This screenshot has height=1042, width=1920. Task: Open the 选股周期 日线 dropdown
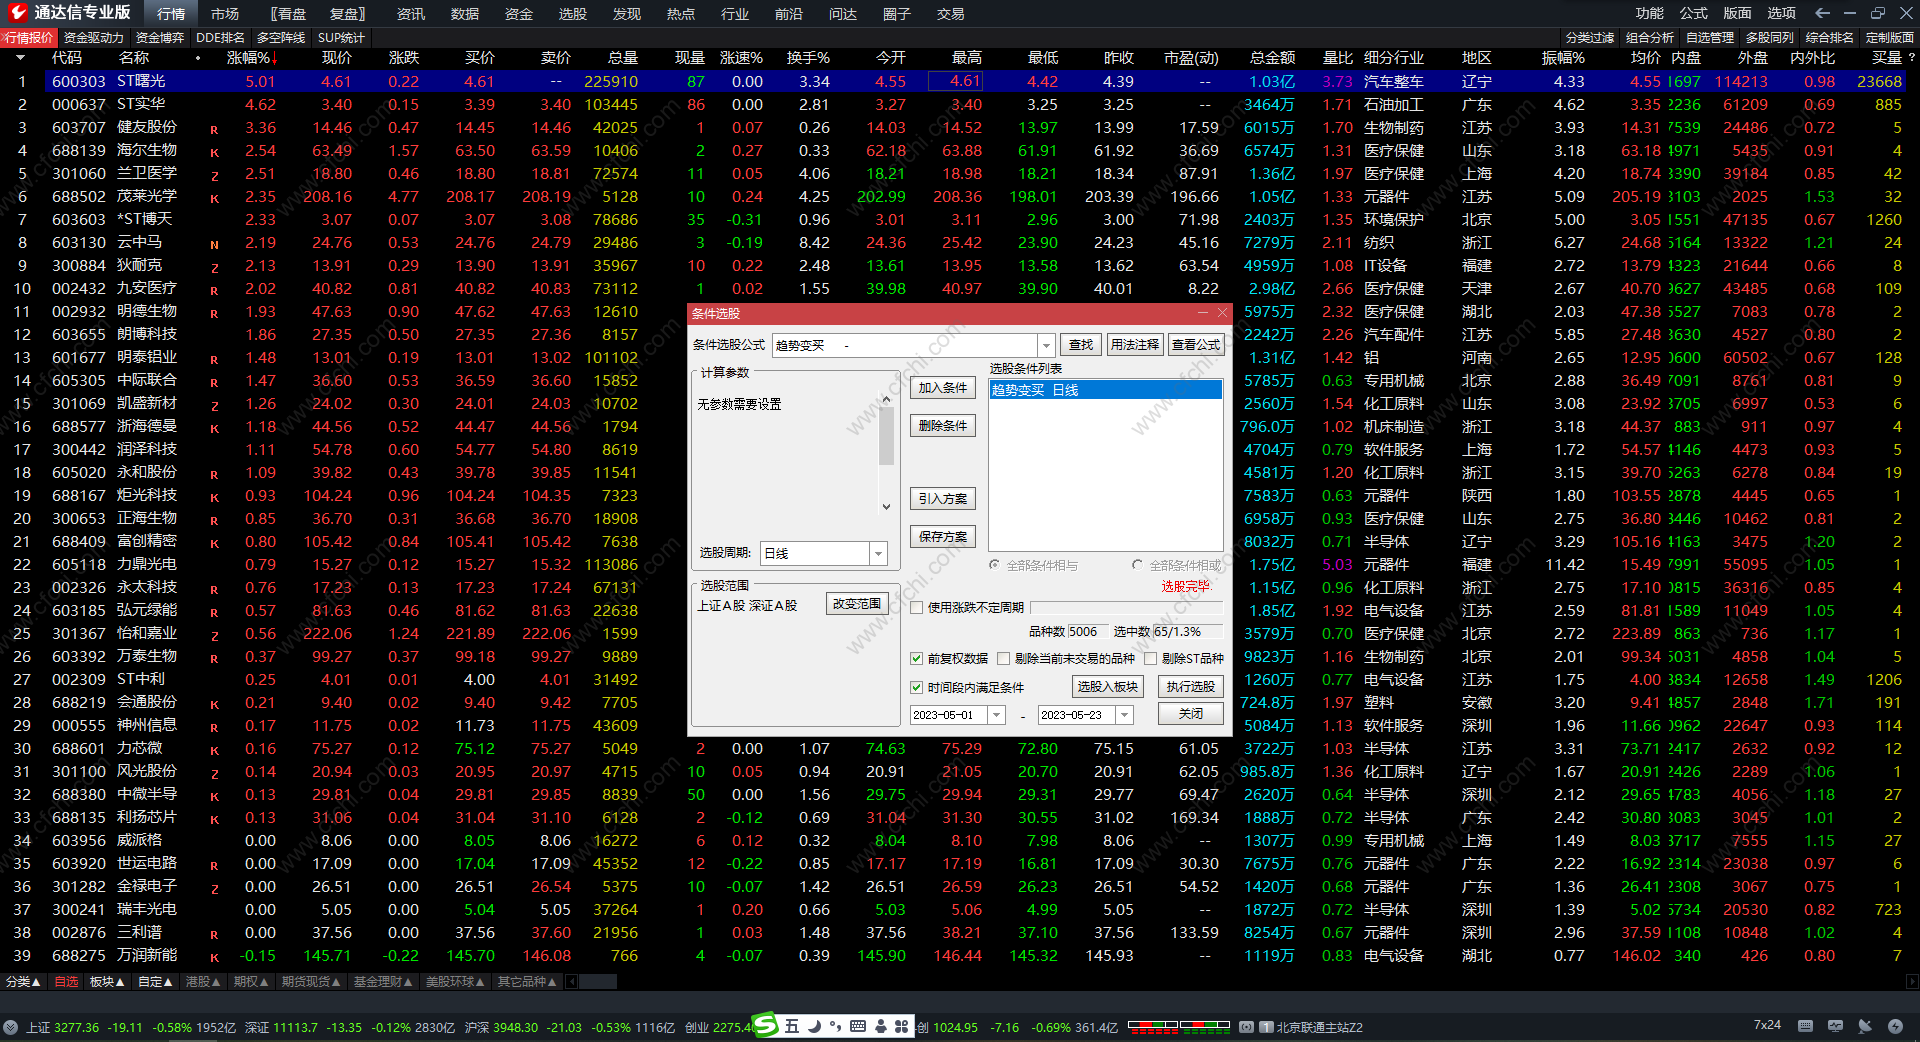(878, 553)
